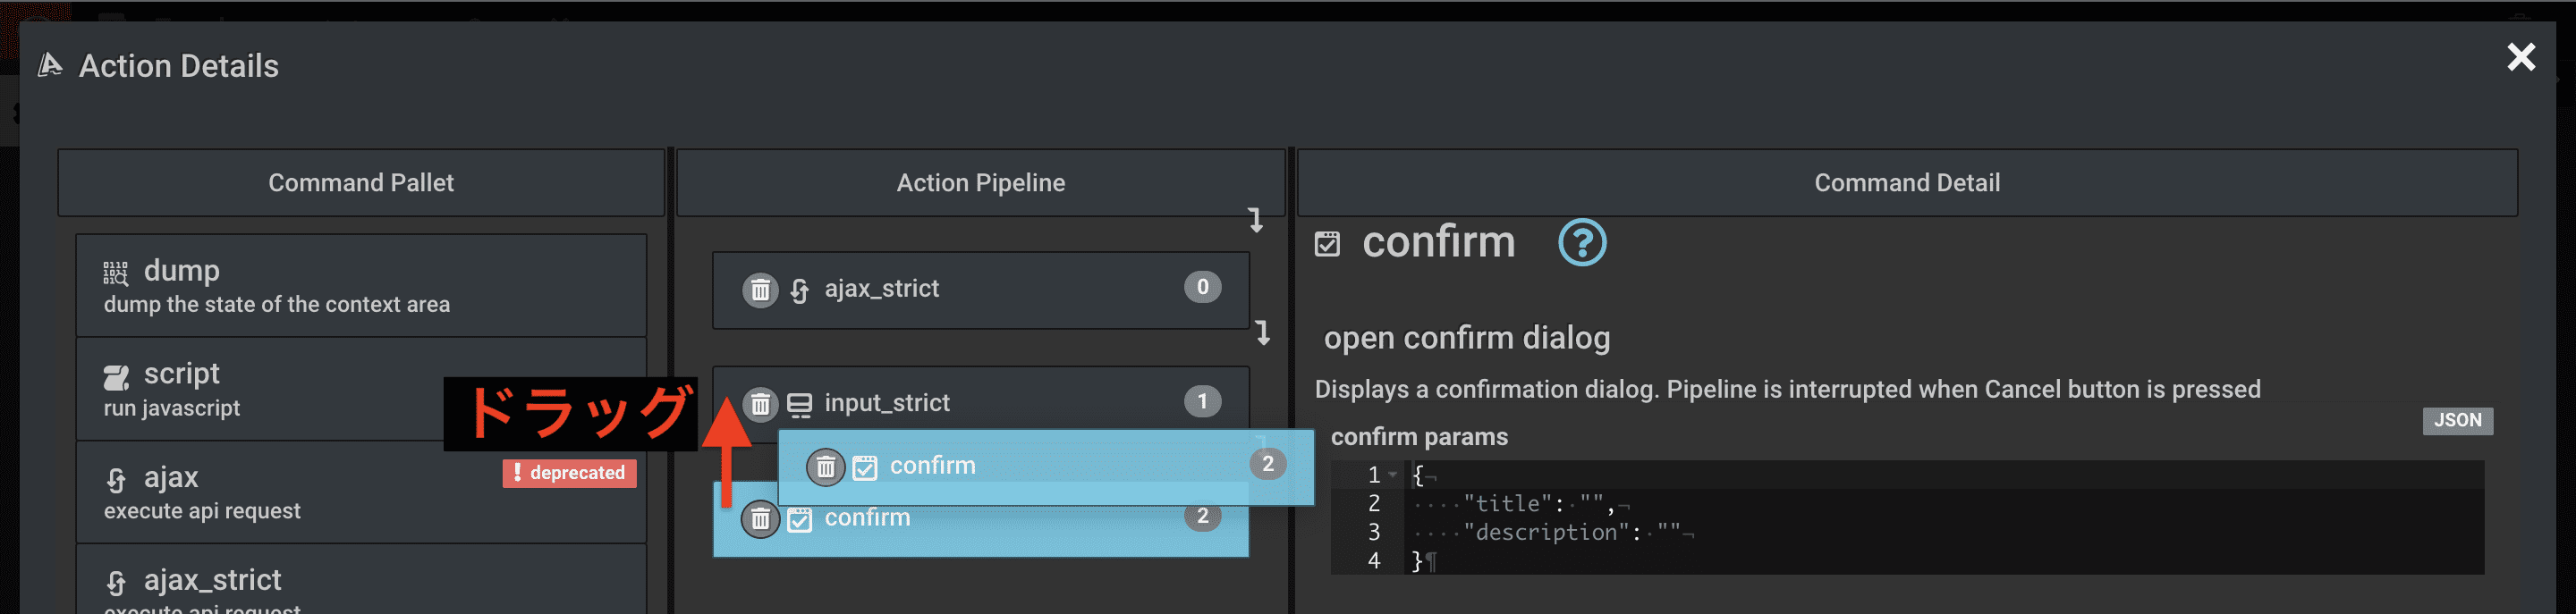Viewport: 2576px width, 614px height.
Task: Select the script run javascript command
Action: pos(361,389)
